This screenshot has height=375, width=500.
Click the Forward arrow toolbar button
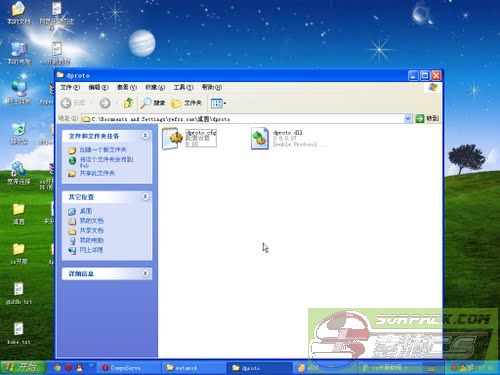pyautogui.click(x=105, y=103)
